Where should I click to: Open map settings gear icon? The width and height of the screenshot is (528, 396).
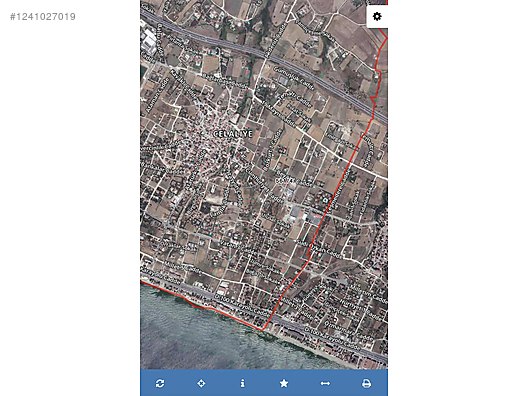[377, 16]
